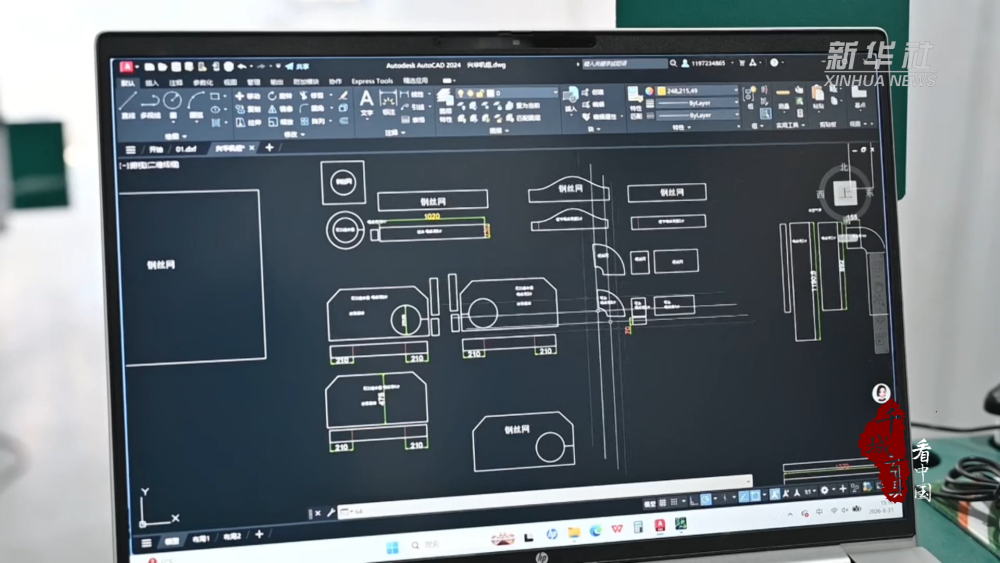This screenshot has width=1000, height=563.
Task: Select the Array (阵列) tool
Action: pos(312,121)
